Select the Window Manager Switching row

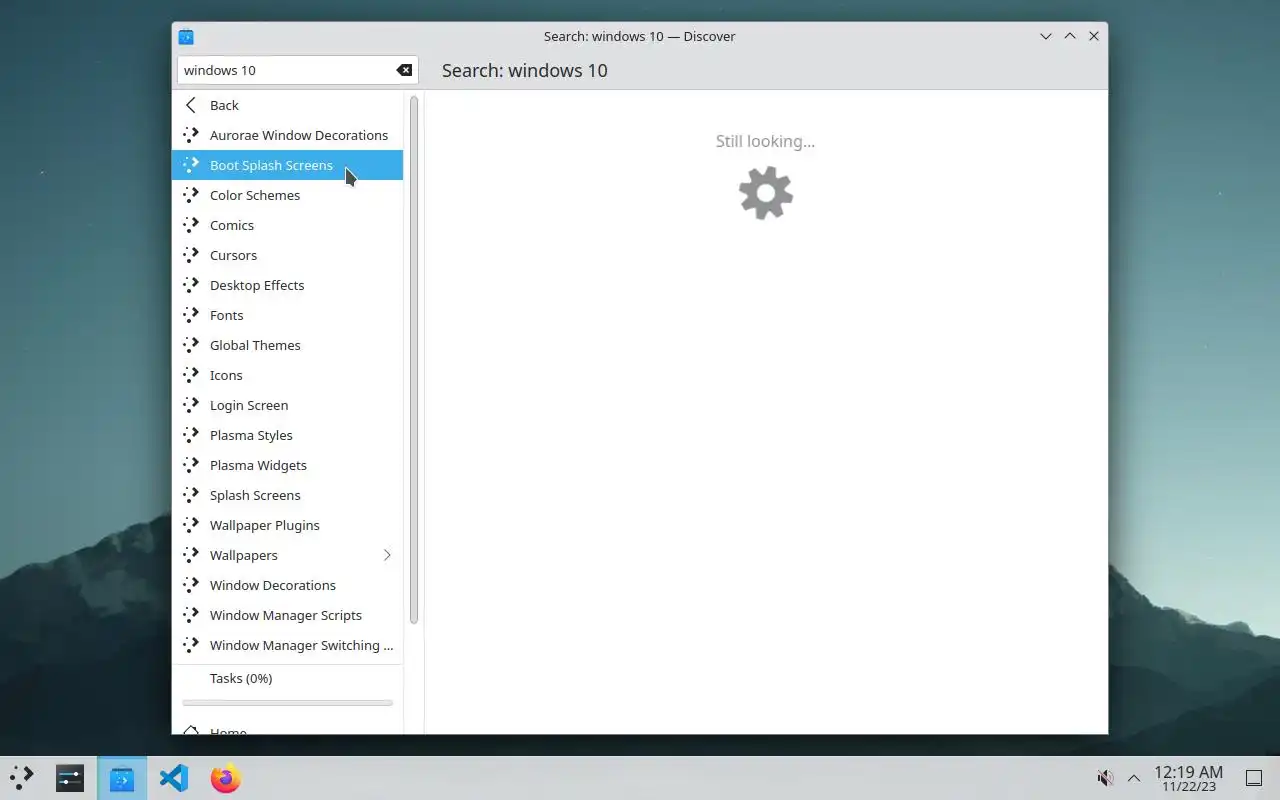[288, 645]
